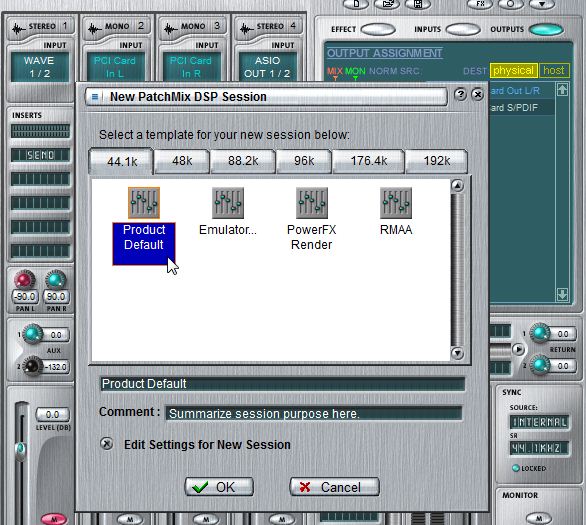Click the New Session page icon button
Viewport: 586px width, 525px height.
pyautogui.click(x=355, y=4)
